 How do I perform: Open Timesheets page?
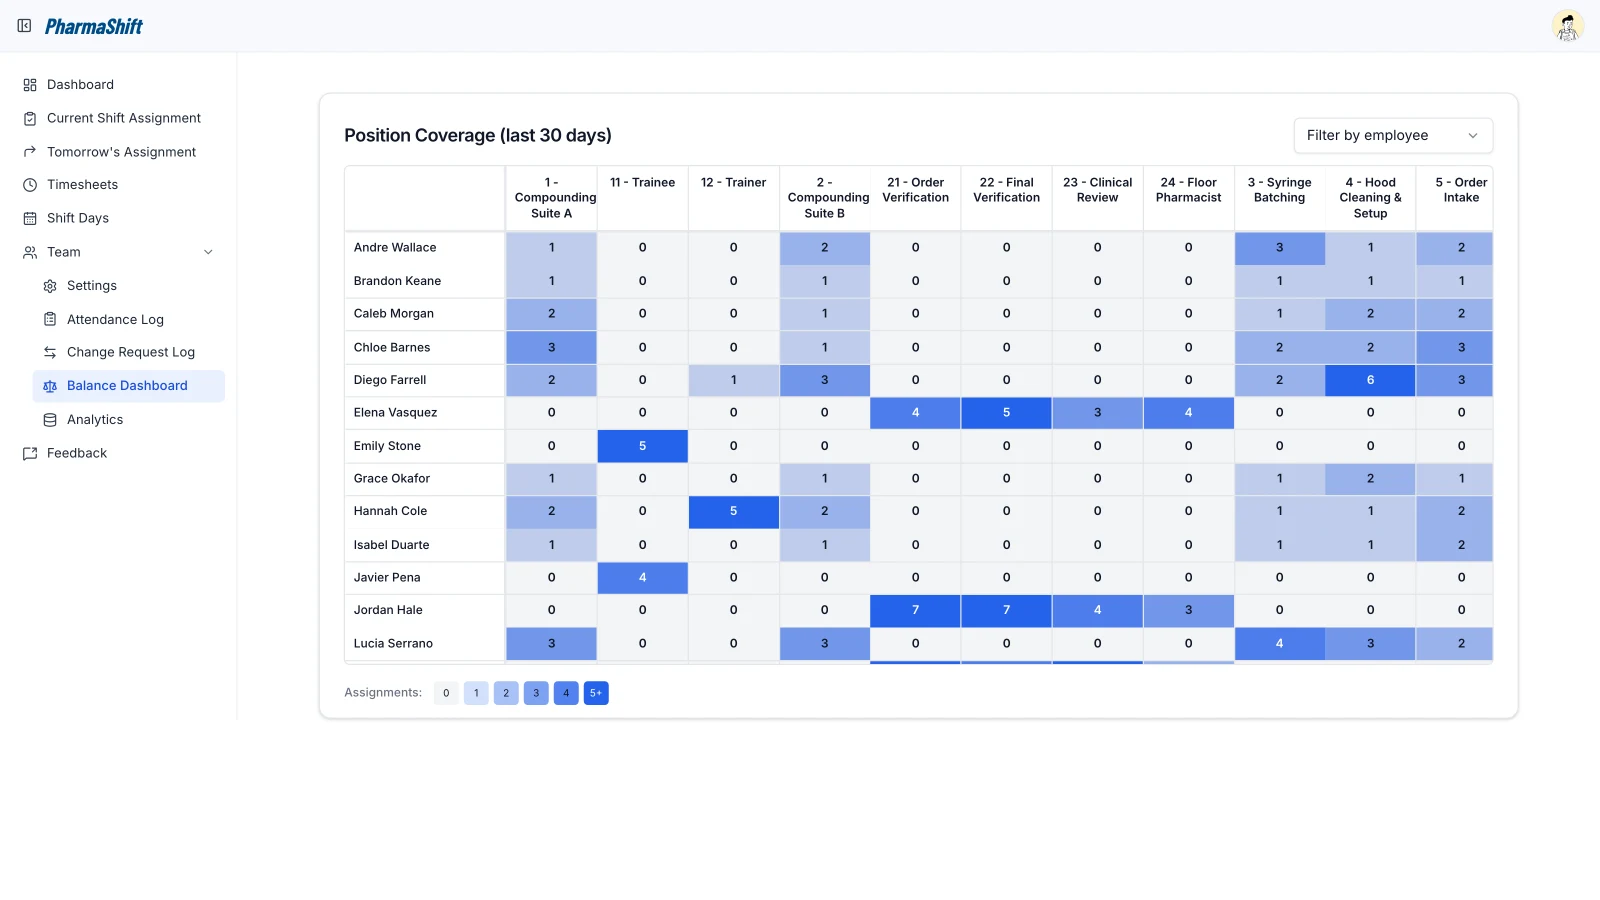pyautogui.click(x=82, y=185)
